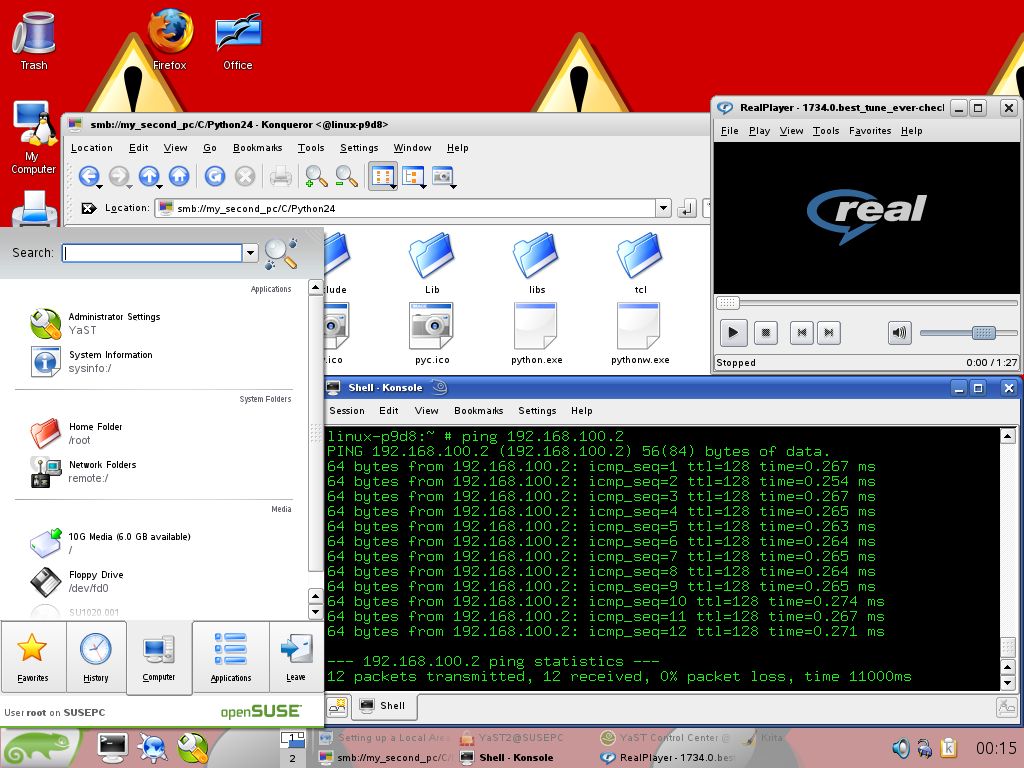The image size is (1024, 768).
Task: Click the Home icon in Konqueror toolbar
Action: [x=179, y=177]
